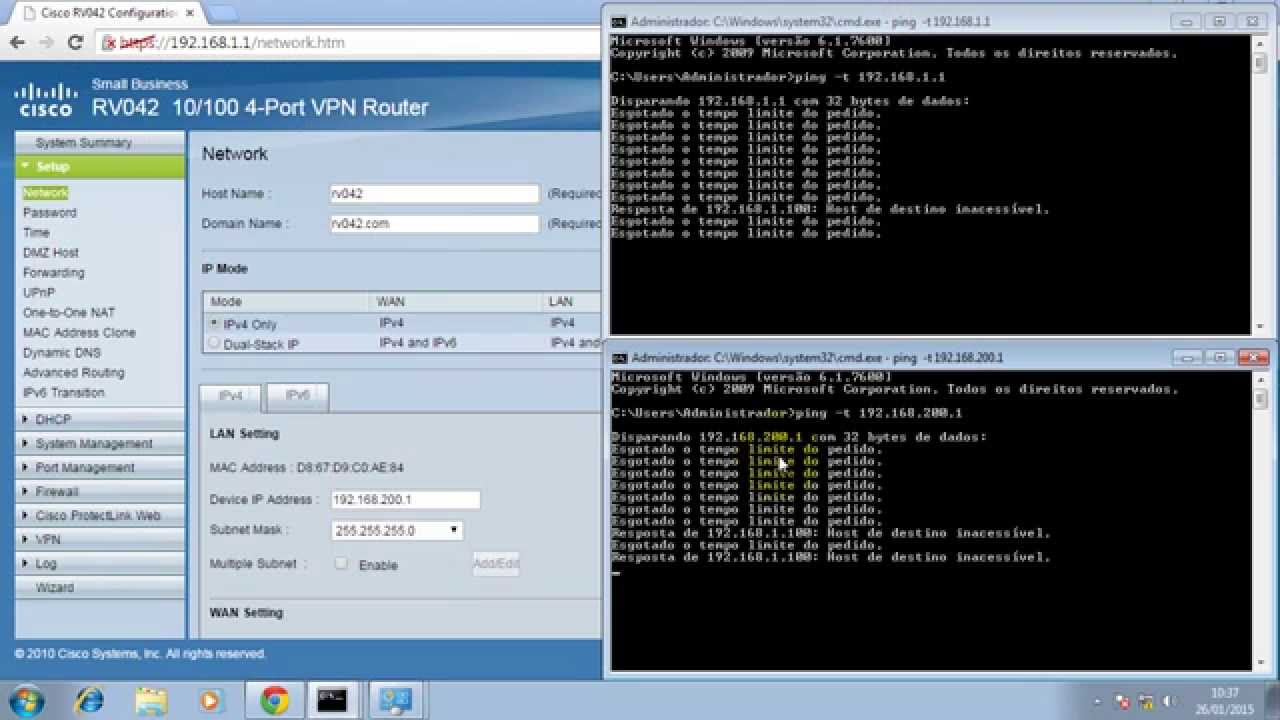The width and height of the screenshot is (1280, 720).
Task: Expand the Port Management section
Action: click(100, 467)
